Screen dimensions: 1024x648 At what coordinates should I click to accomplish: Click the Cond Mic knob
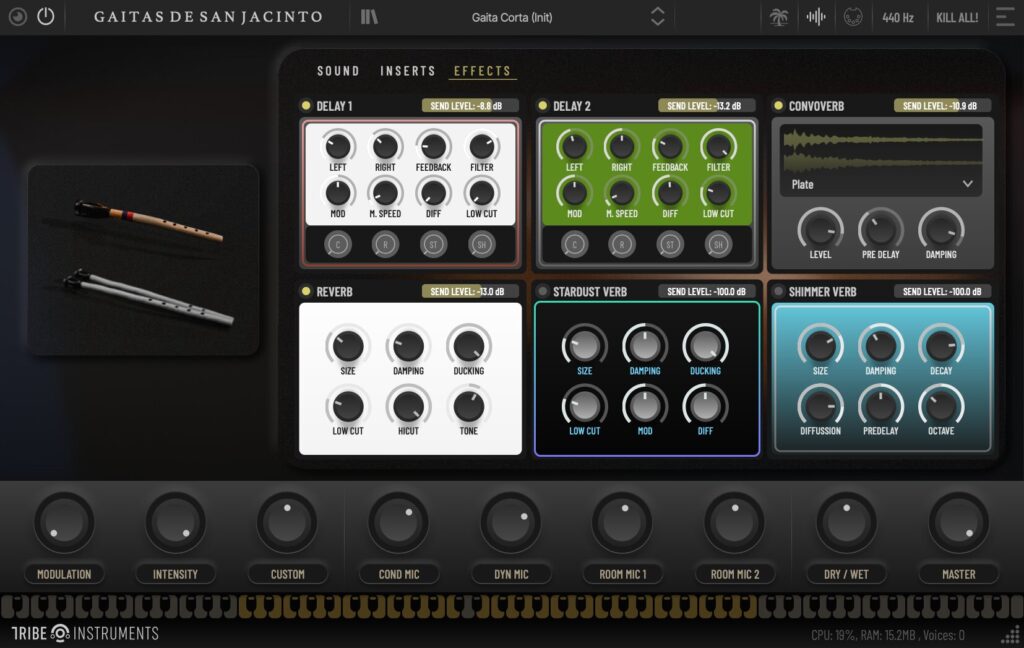point(398,523)
